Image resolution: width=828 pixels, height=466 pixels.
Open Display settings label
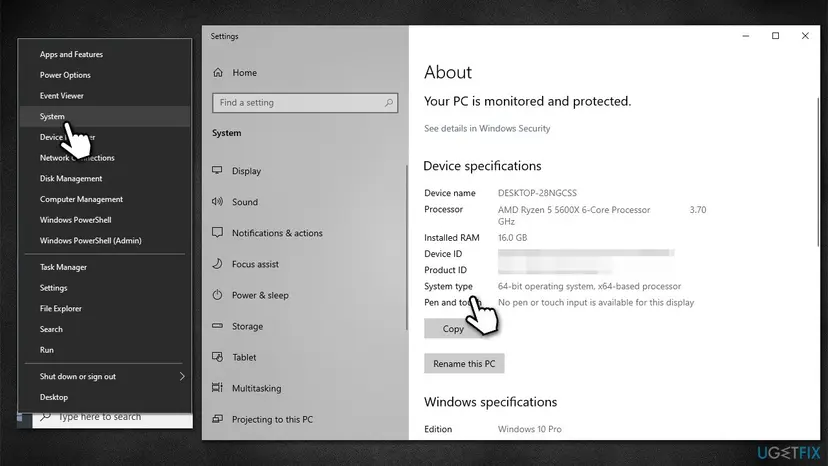pos(246,171)
